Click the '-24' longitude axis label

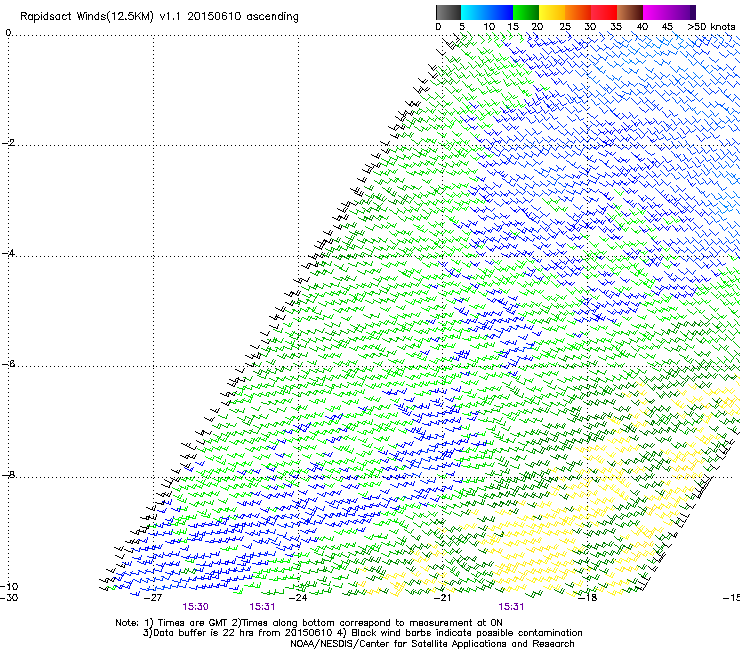click(x=298, y=597)
